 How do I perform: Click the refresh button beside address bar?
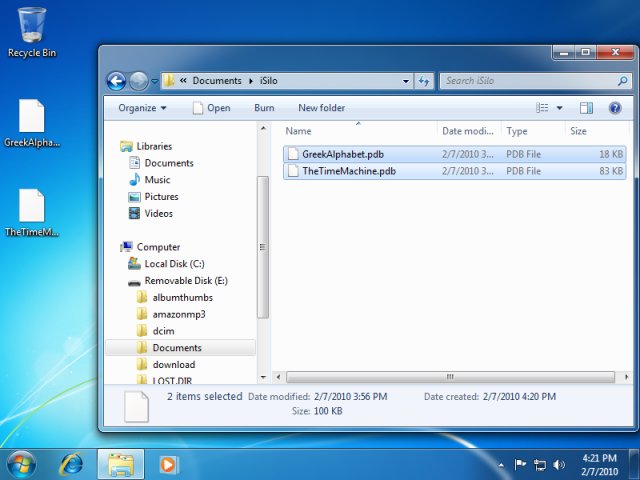pyautogui.click(x=424, y=81)
